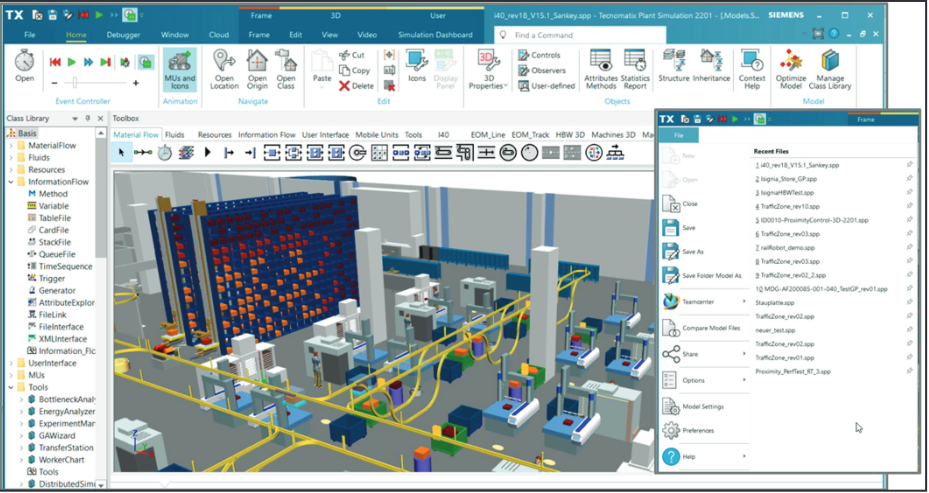Click the minus to decrease simulation speed

(54, 83)
